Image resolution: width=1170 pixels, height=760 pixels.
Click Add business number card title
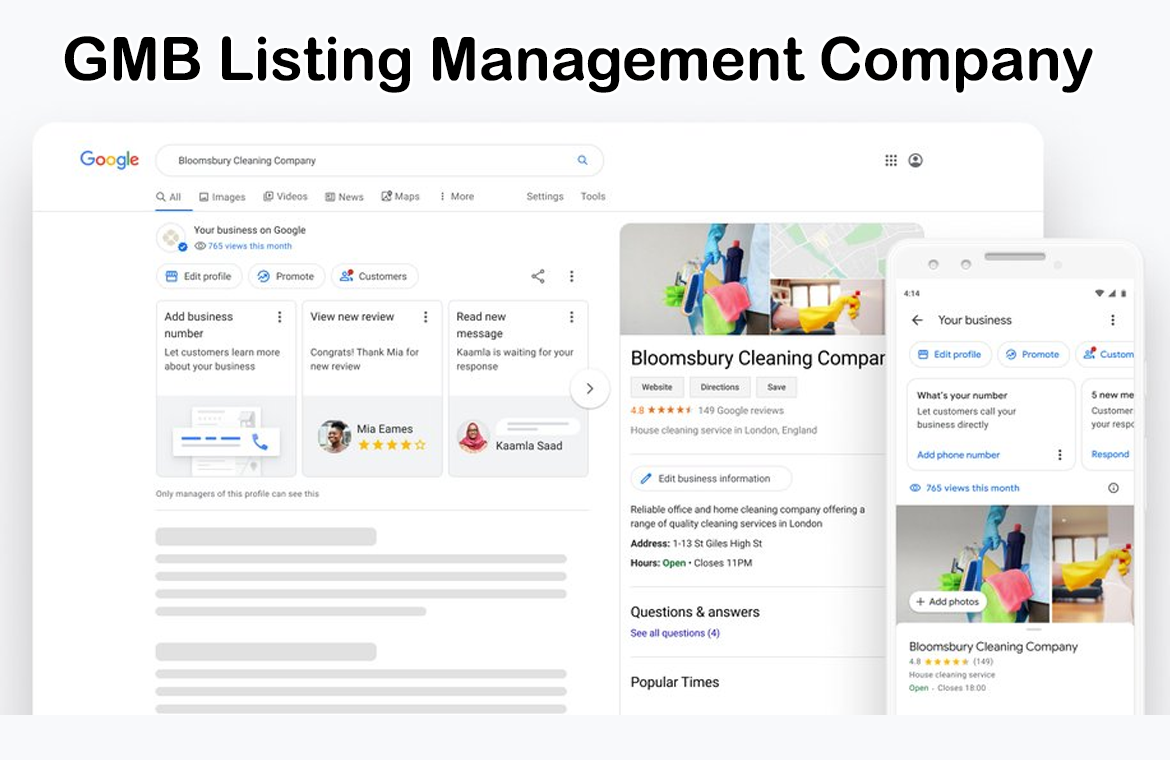(198, 325)
